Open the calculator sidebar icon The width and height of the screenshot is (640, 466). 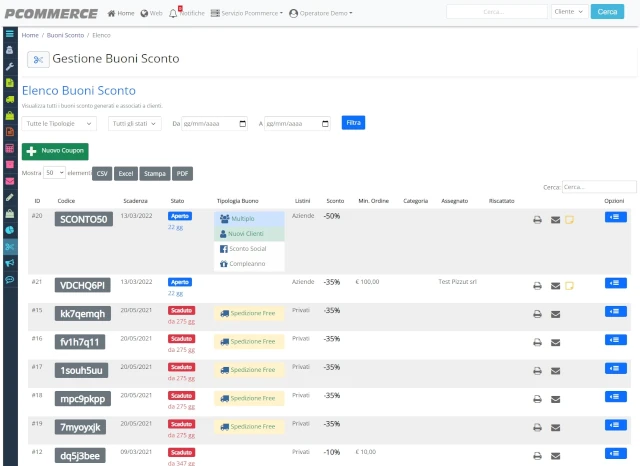[10, 148]
